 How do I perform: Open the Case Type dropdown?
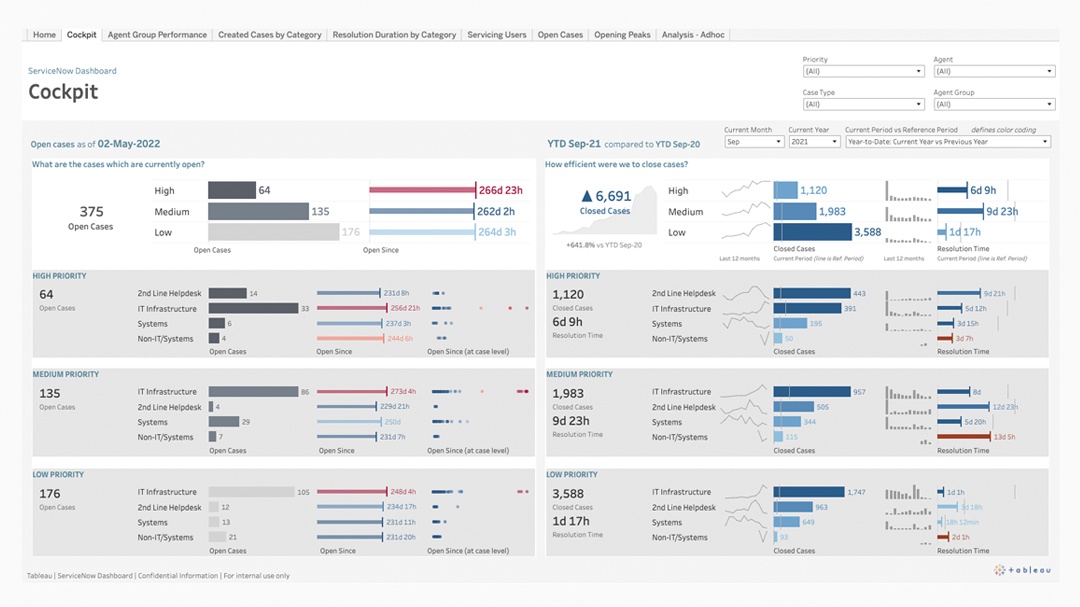862,104
